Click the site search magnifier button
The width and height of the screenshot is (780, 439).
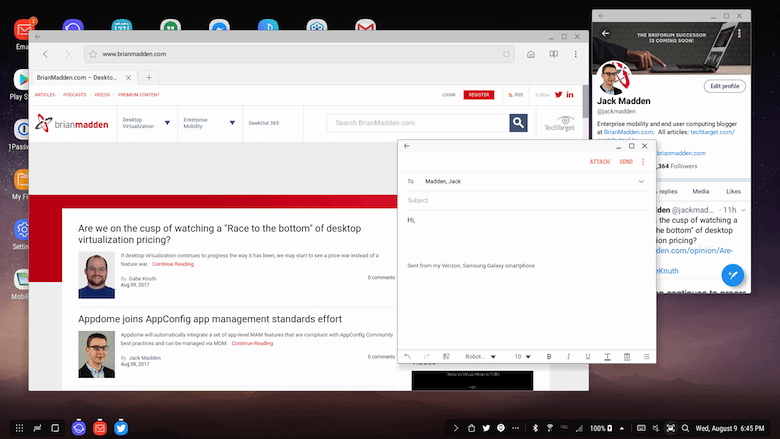coord(518,123)
